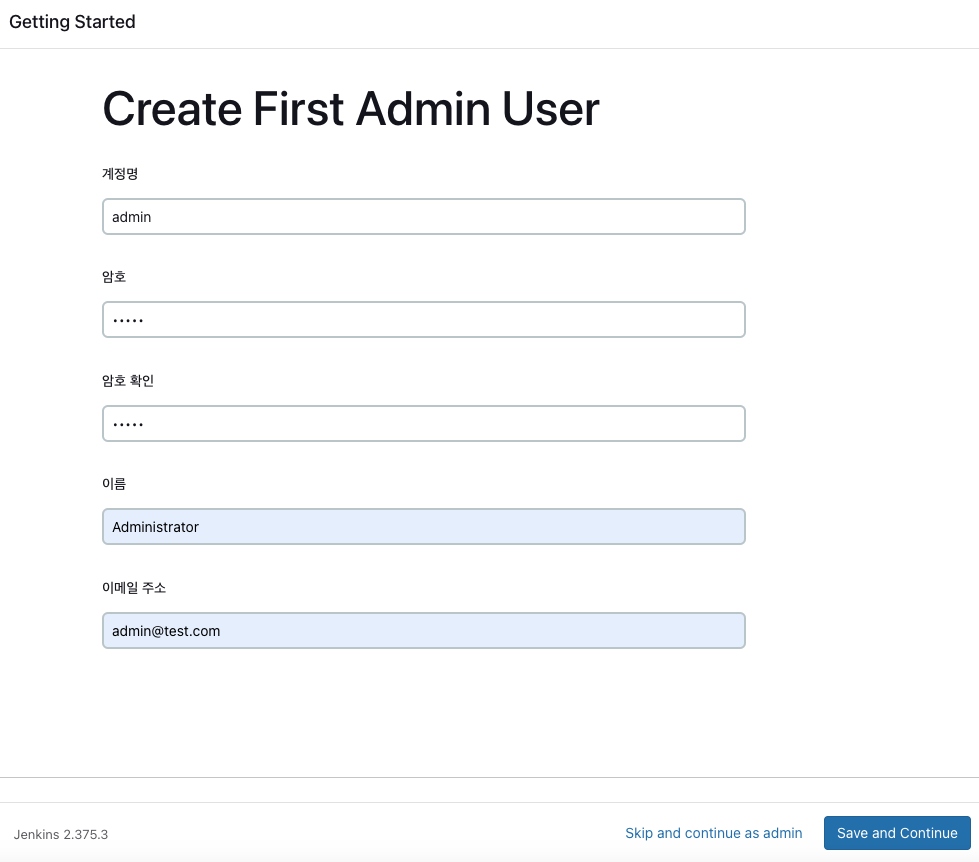979x862 pixels.
Task: Click the 암호 확인 label
Action: (x=128, y=381)
